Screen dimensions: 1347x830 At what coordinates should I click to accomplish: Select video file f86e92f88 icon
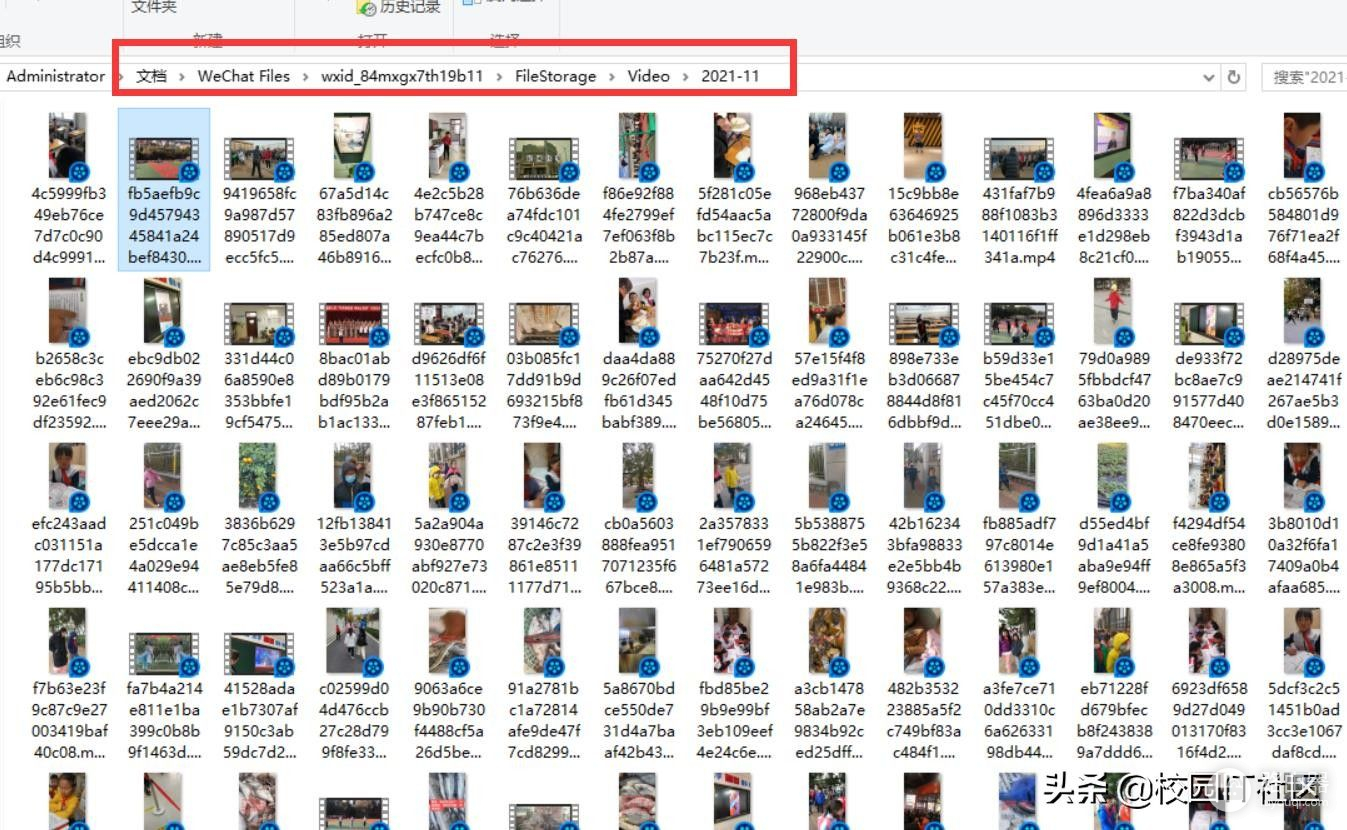(x=638, y=146)
